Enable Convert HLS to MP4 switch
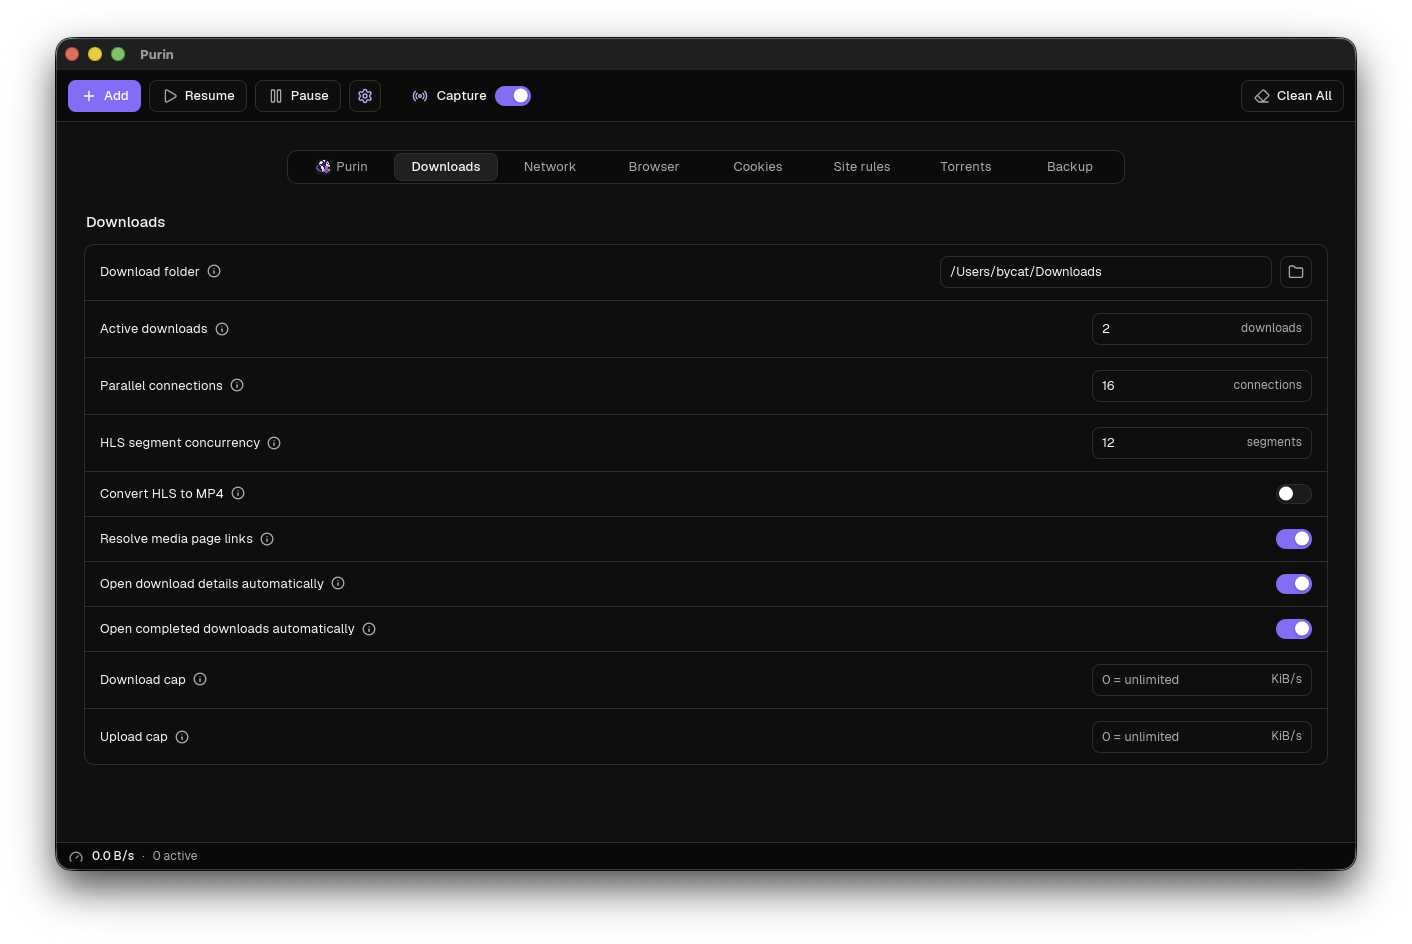Viewport: 1412px width, 944px height. point(1294,494)
